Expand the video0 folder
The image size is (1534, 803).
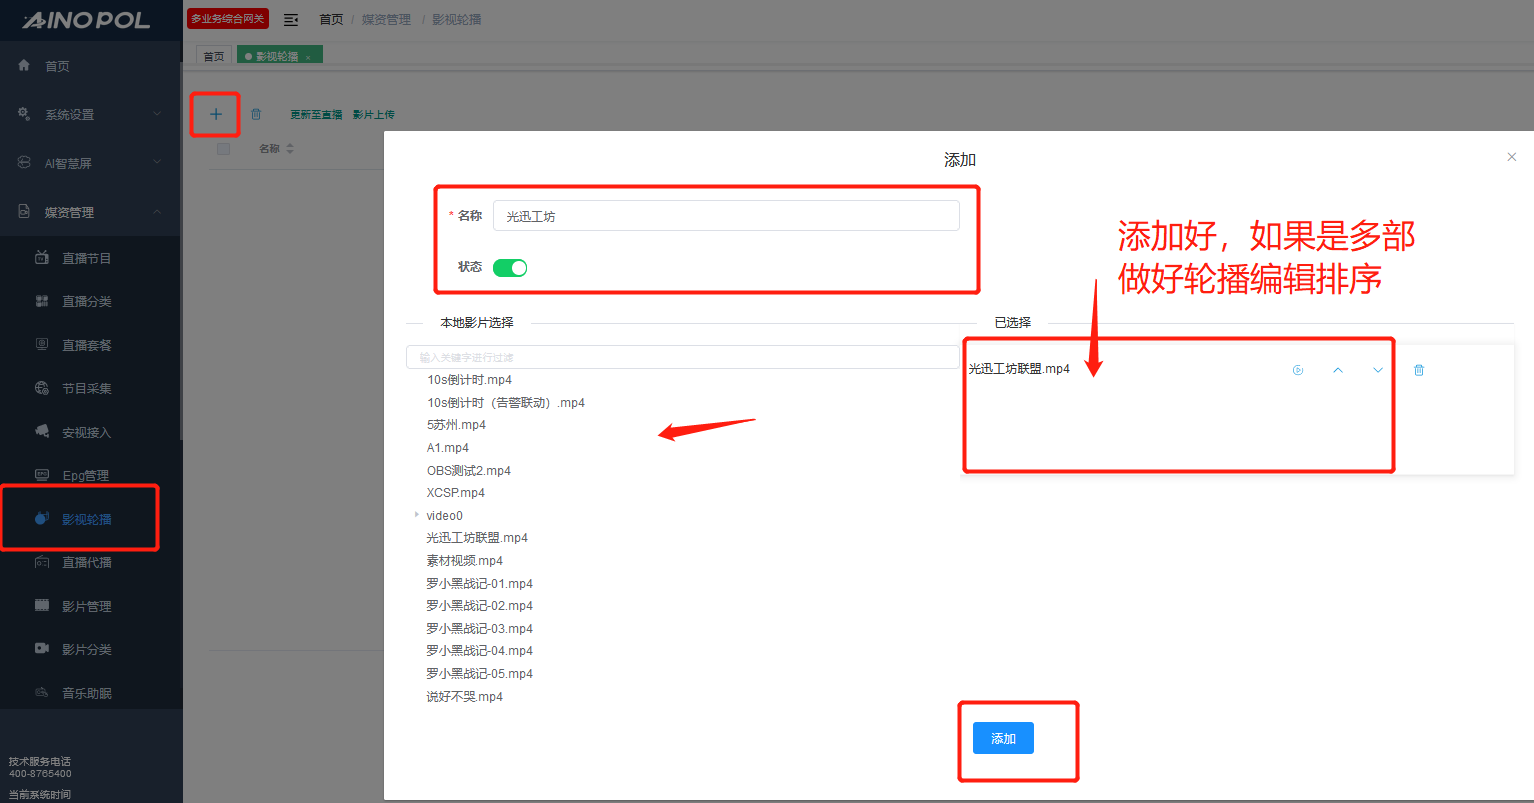coord(416,515)
